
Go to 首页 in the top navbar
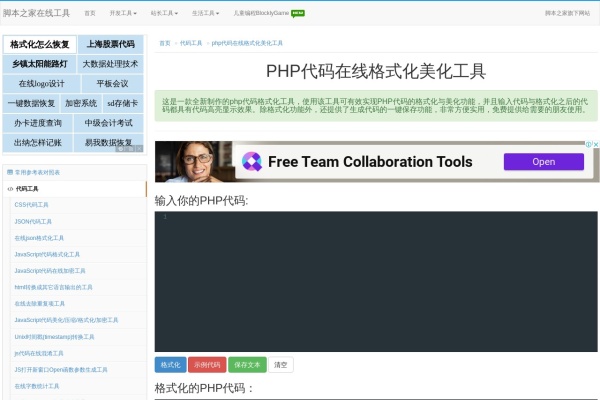tap(90, 13)
